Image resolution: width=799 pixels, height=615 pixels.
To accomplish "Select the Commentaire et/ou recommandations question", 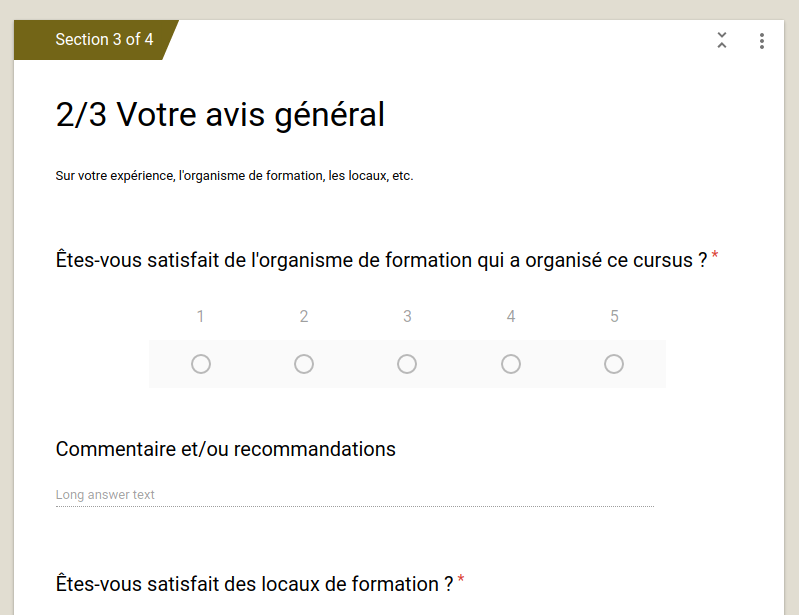I will [x=226, y=449].
